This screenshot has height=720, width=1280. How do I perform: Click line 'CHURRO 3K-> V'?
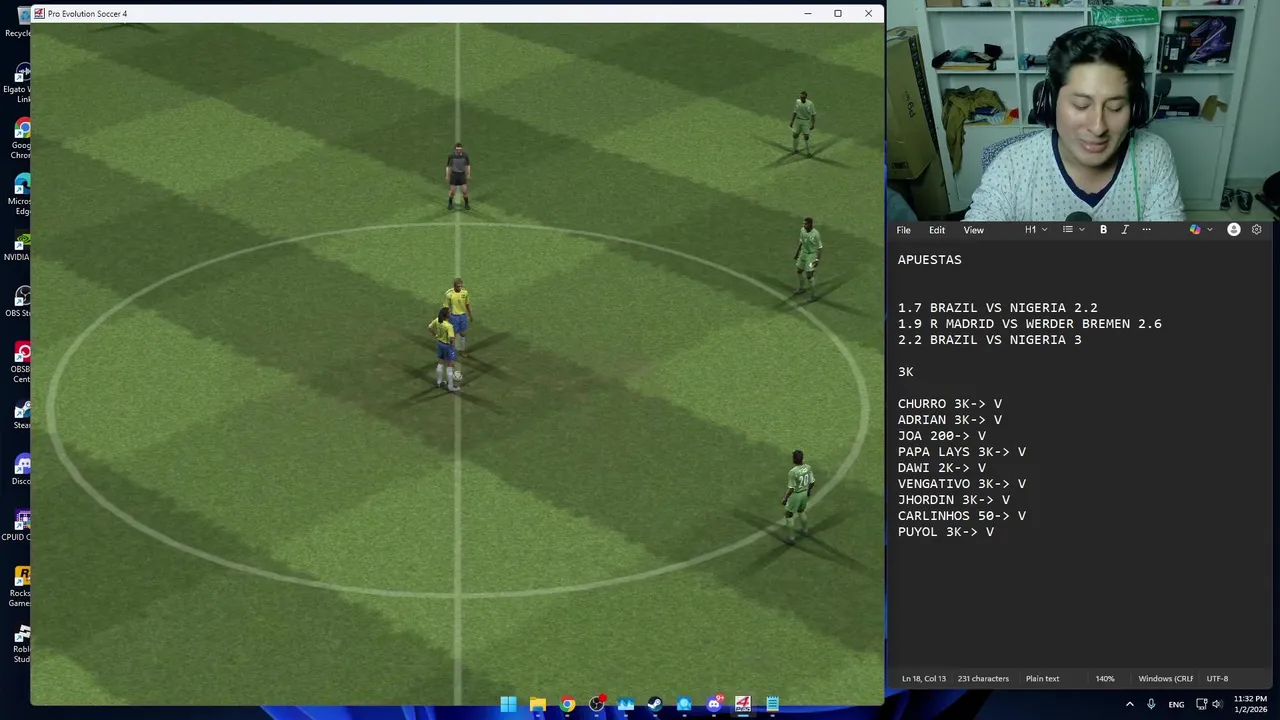point(950,404)
